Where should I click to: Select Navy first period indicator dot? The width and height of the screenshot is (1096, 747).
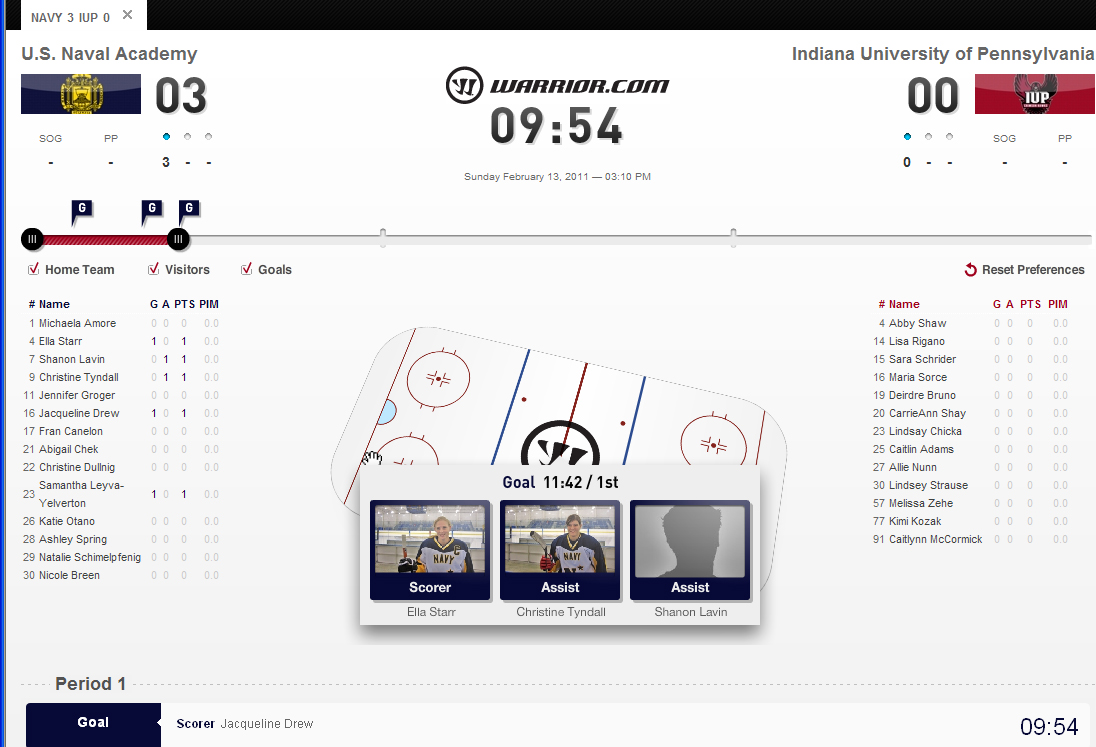[x=166, y=137]
